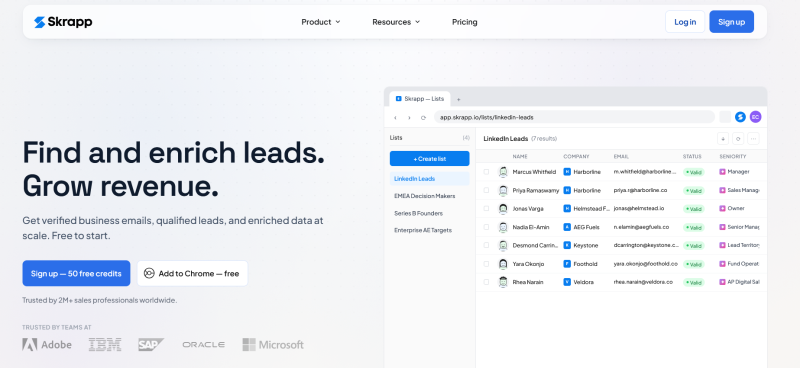Image resolution: width=800 pixels, height=368 pixels.
Task: Click the Skrapp logo in the header
Action: click(63, 22)
